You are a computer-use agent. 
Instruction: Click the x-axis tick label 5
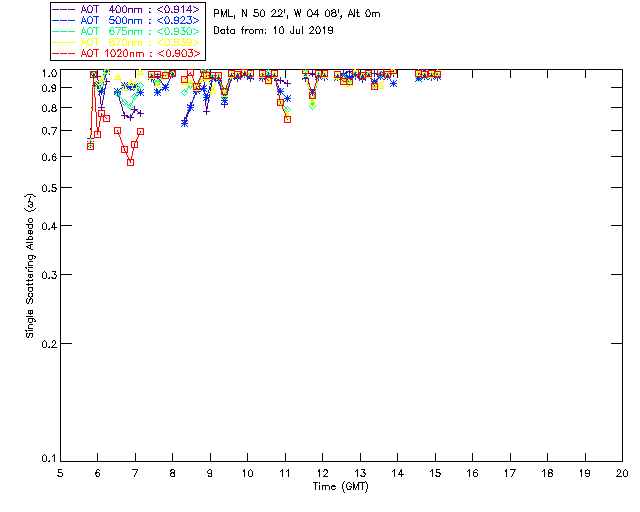coord(60,472)
